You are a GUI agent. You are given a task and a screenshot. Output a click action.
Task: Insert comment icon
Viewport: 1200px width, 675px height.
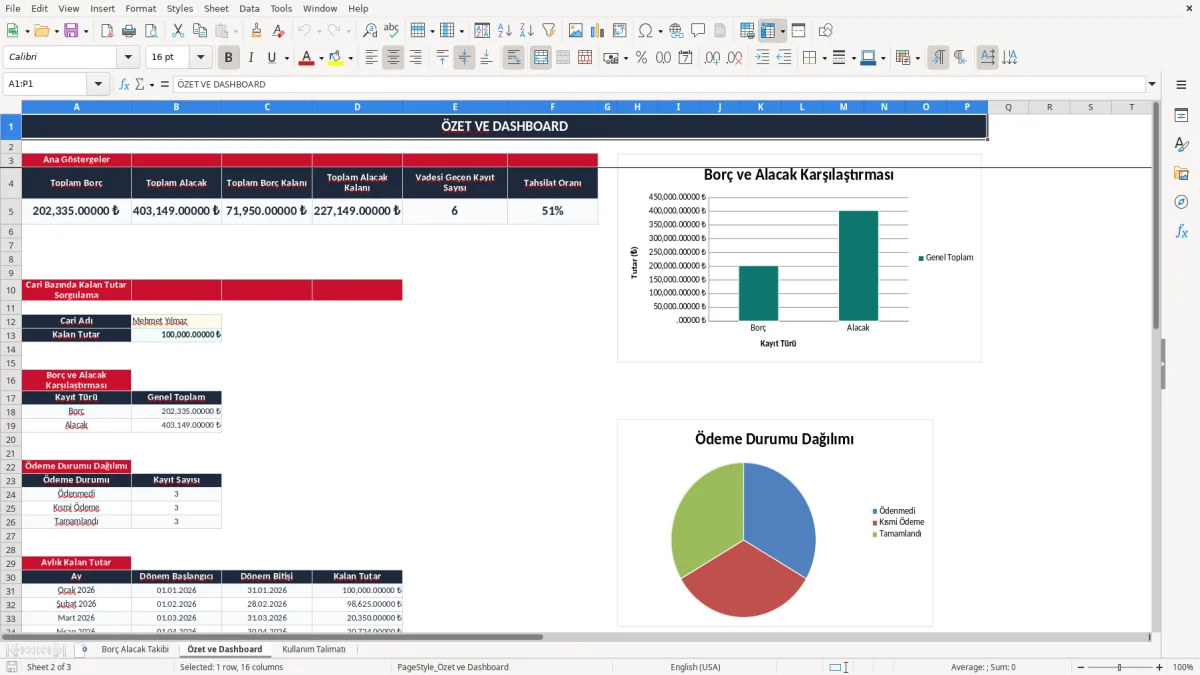pyautogui.click(x=698, y=31)
